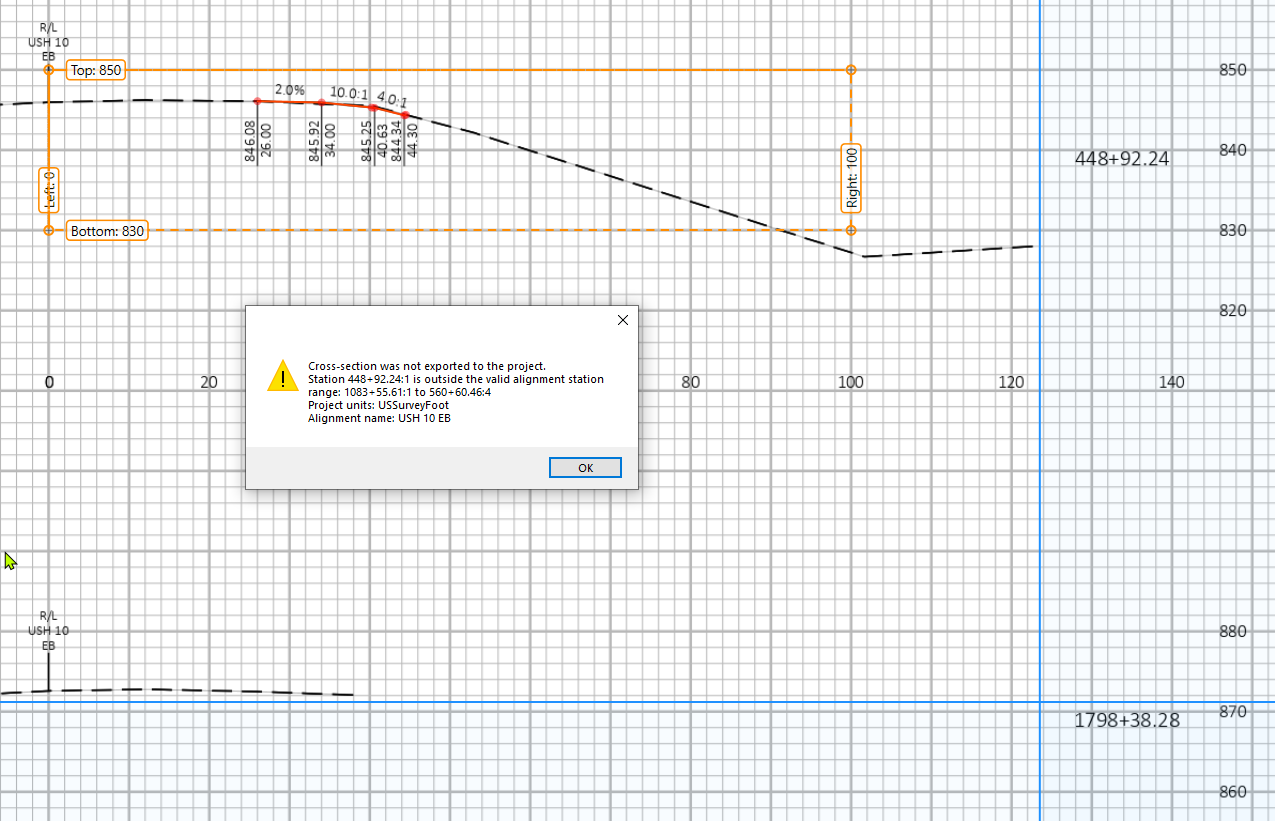Click the '880' elevation axis label

(1233, 631)
